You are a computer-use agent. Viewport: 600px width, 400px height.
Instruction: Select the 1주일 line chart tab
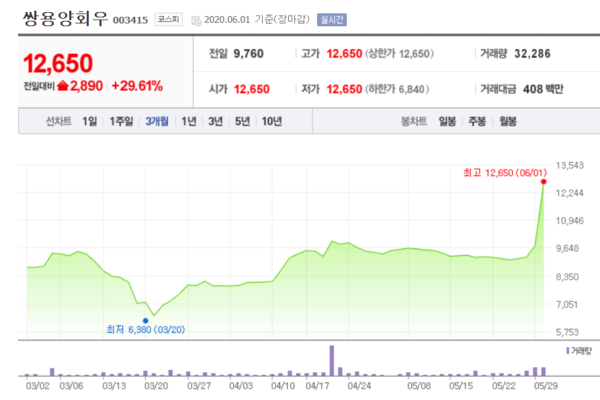pos(121,121)
